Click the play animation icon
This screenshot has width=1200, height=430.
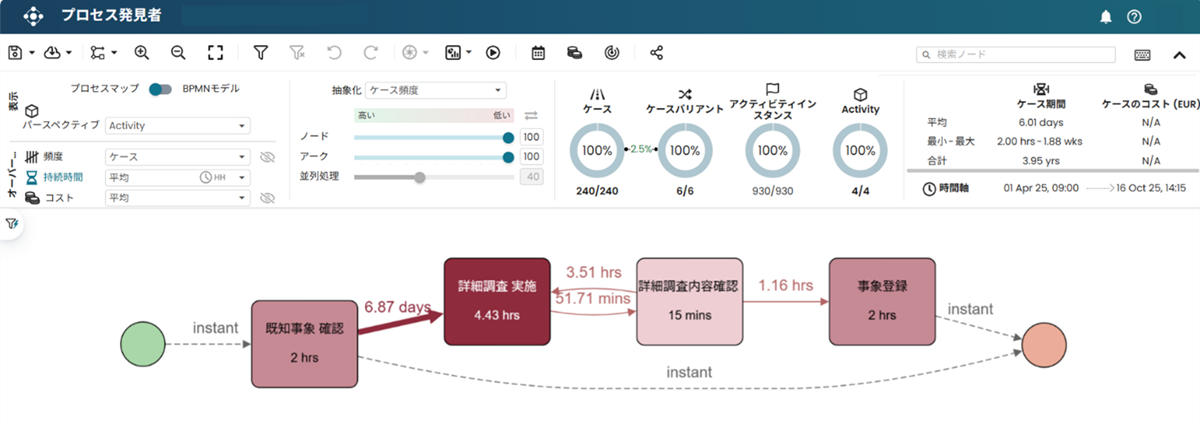[x=493, y=53]
